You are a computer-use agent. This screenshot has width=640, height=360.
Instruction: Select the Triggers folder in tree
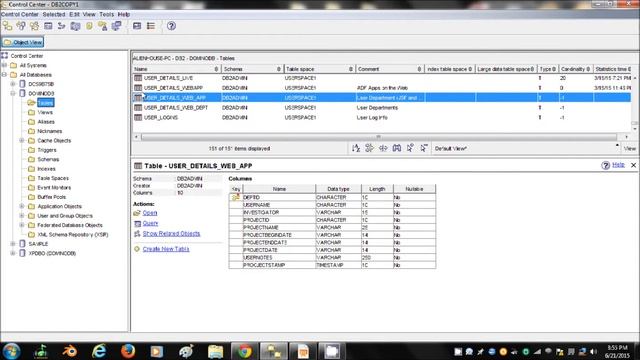pos(47,150)
